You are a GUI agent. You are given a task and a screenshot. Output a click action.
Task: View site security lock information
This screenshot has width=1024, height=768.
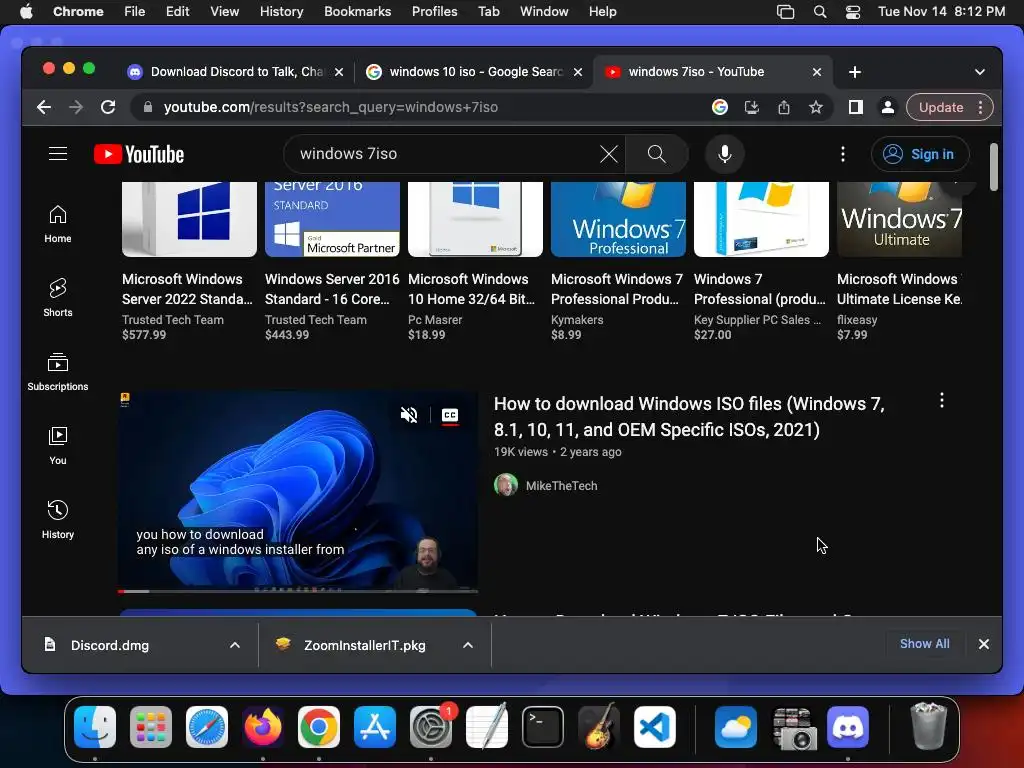[148, 107]
